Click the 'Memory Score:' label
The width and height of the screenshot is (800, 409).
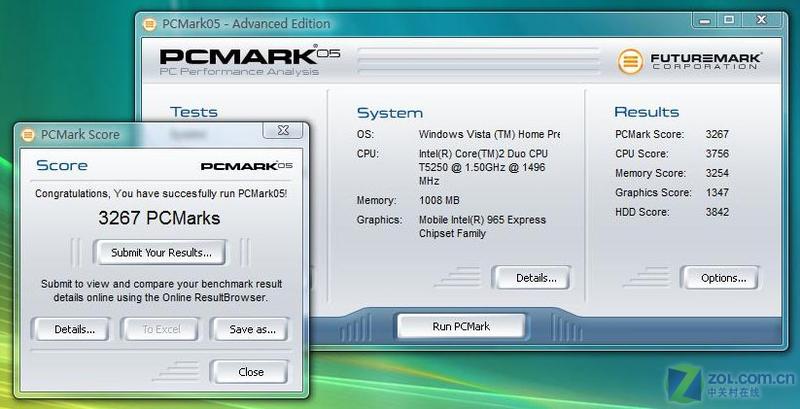coord(651,173)
